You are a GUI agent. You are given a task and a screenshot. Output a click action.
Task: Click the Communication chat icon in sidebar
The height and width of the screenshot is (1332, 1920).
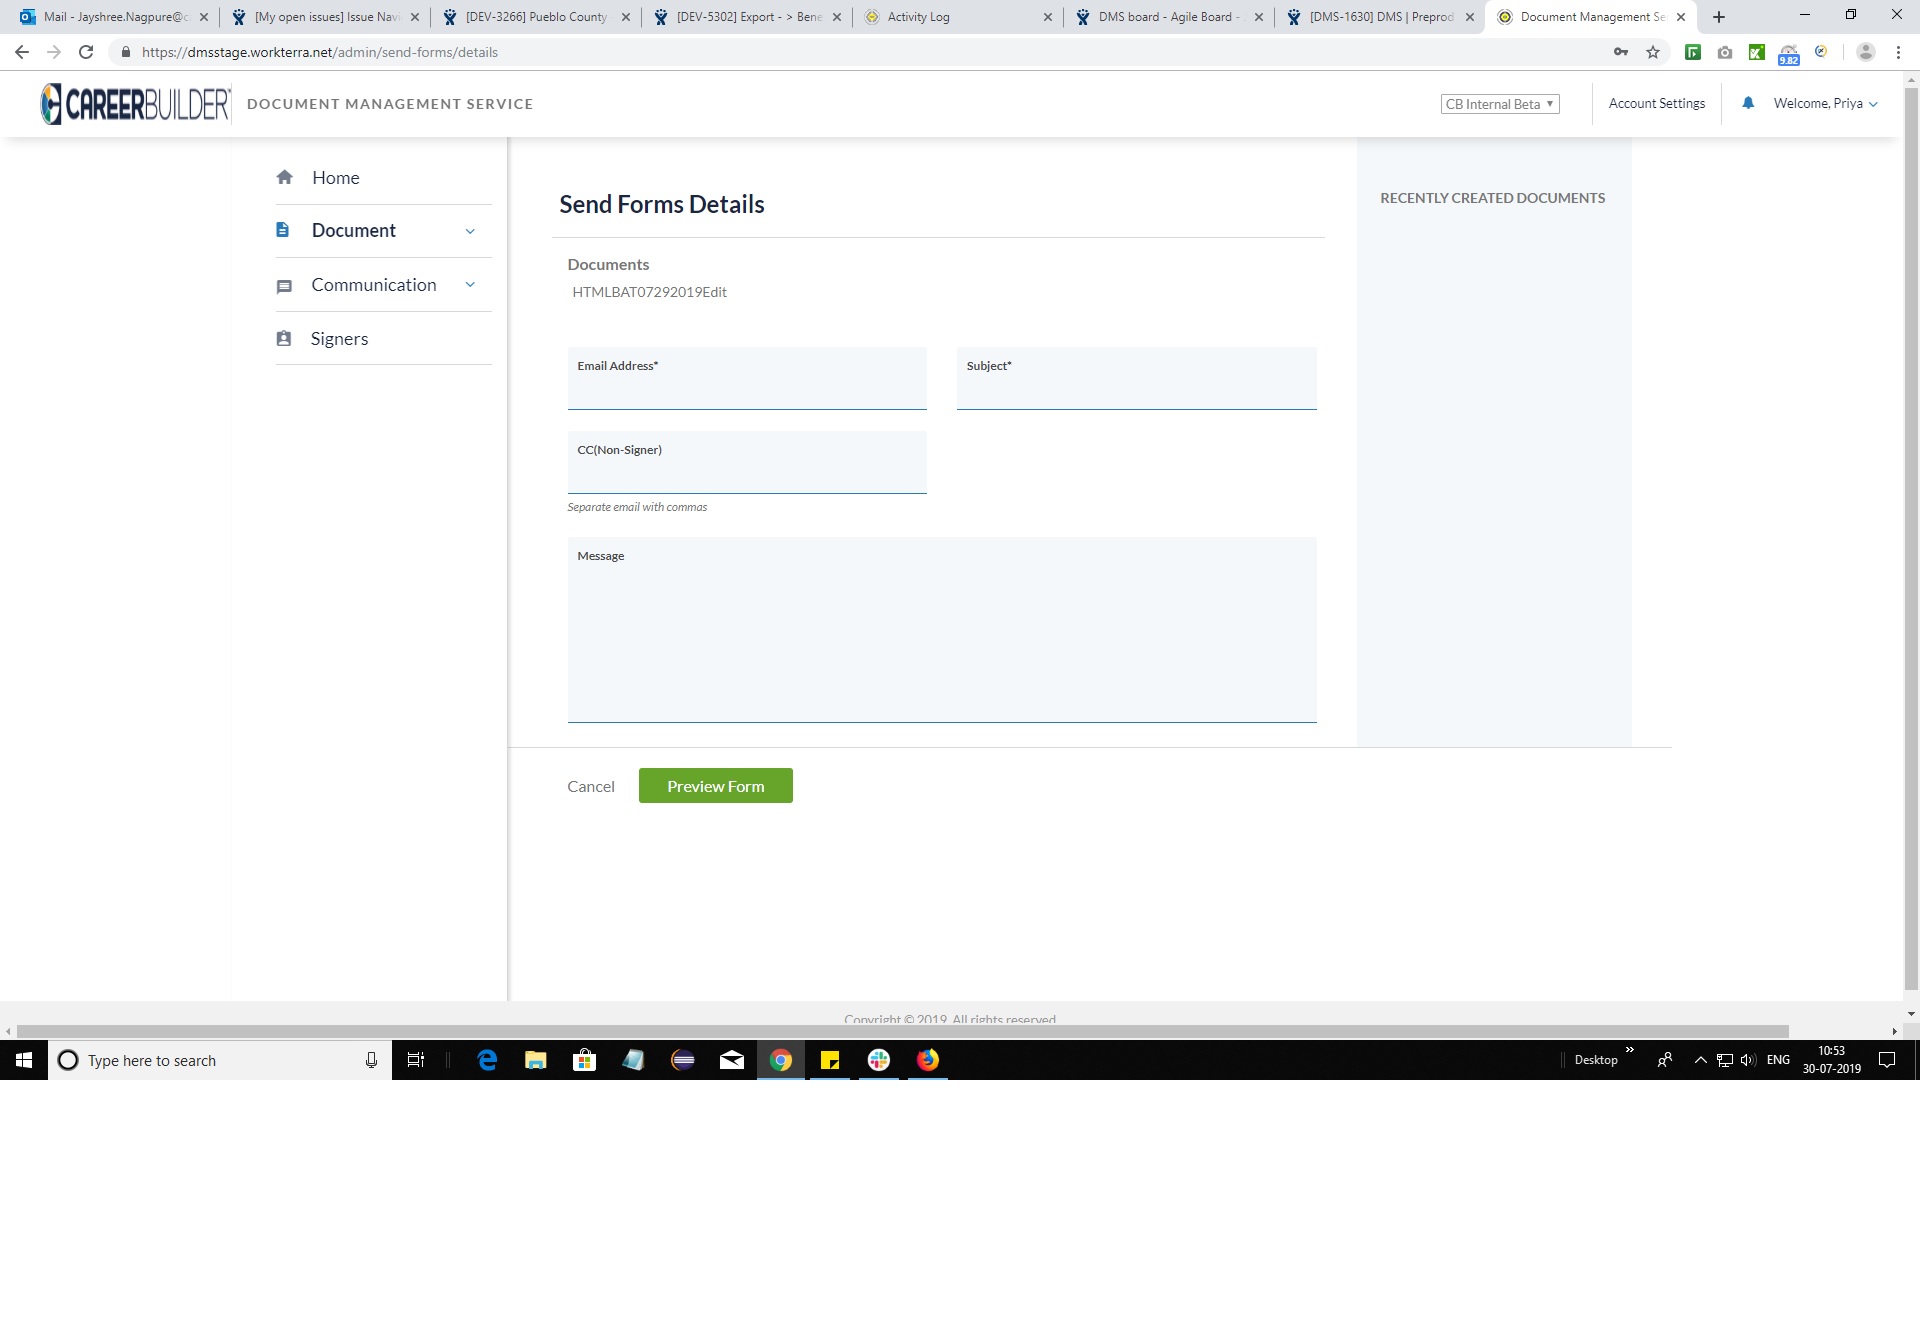284,286
